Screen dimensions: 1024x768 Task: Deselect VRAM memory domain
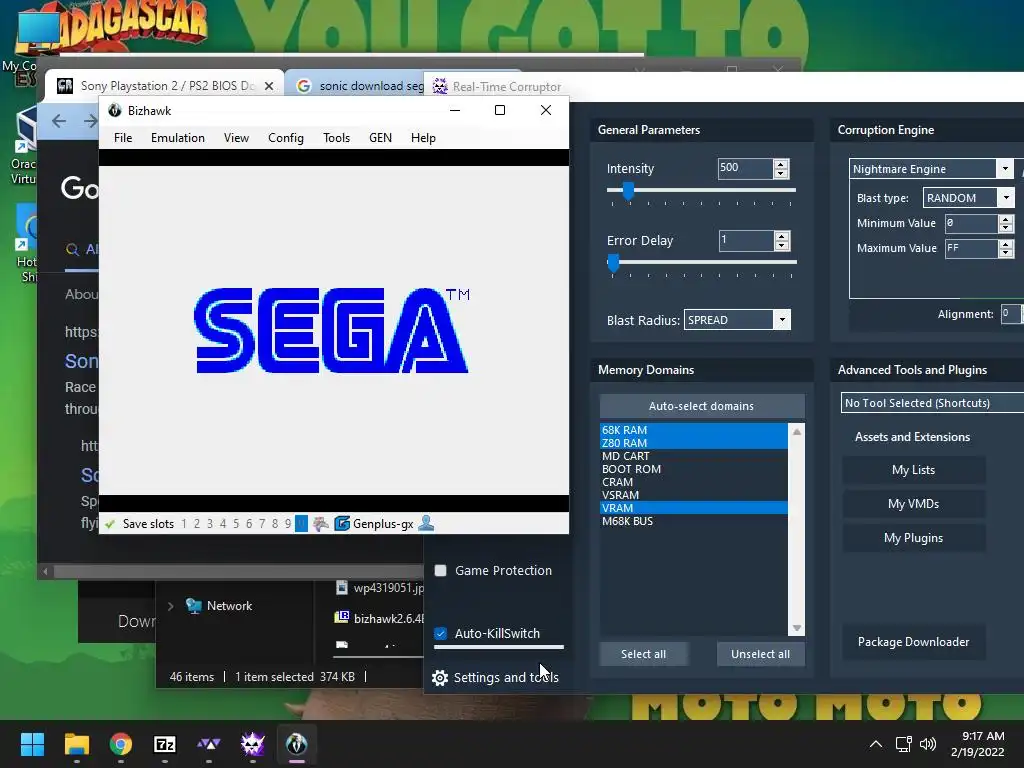tap(694, 508)
